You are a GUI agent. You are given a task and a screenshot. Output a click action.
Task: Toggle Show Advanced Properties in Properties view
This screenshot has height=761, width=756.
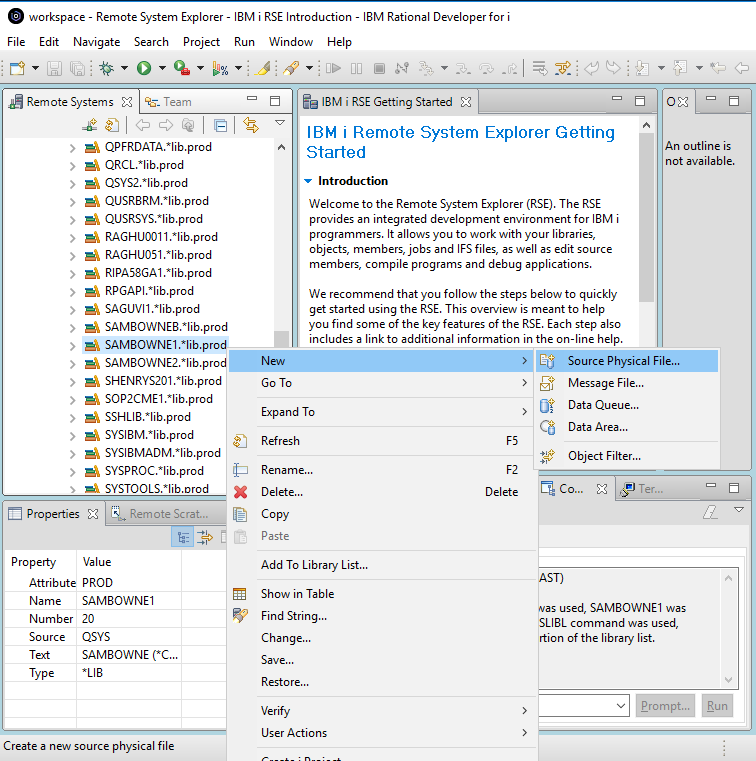pyautogui.click(x=205, y=538)
